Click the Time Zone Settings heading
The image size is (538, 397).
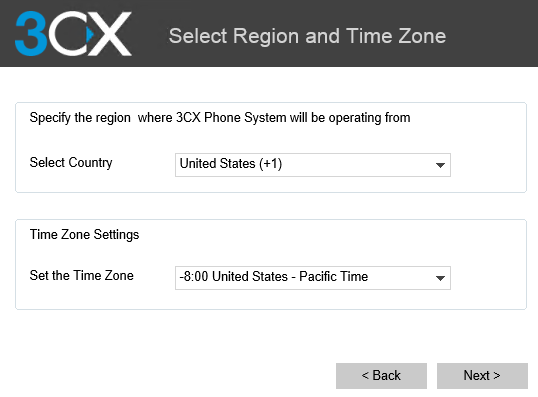[84, 235]
